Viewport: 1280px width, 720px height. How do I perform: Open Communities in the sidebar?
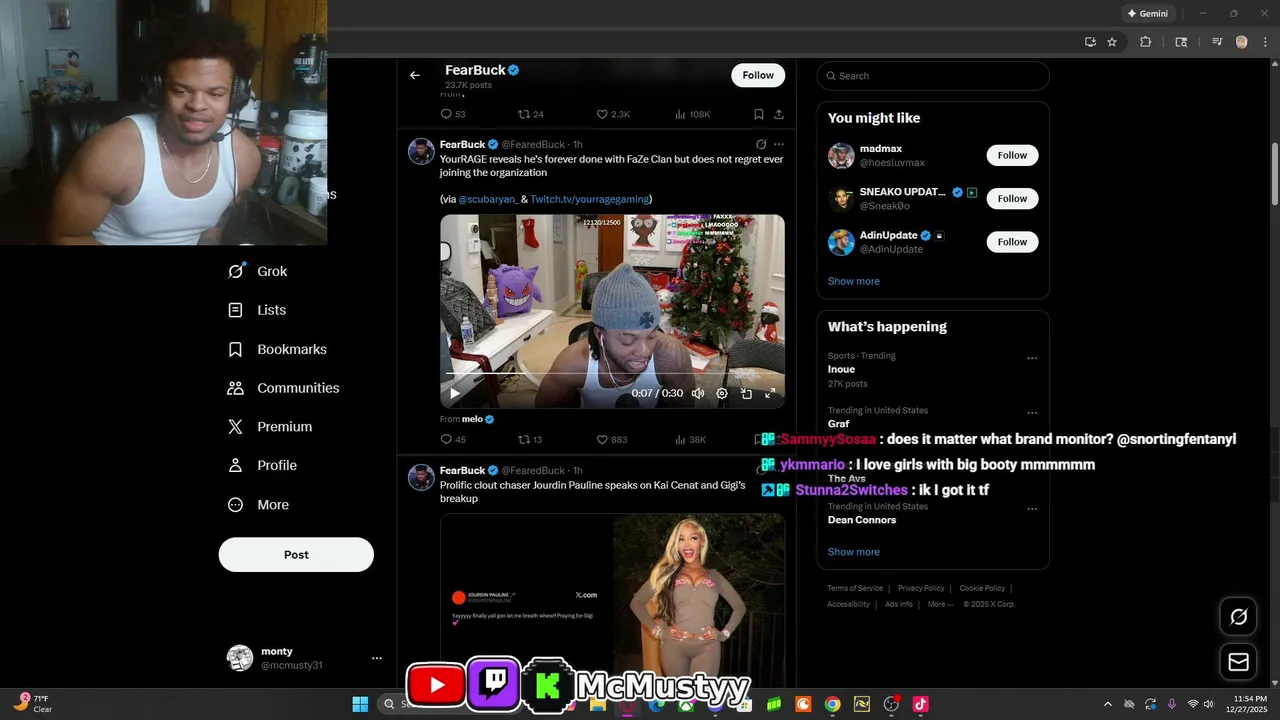click(x=284, y=388)
